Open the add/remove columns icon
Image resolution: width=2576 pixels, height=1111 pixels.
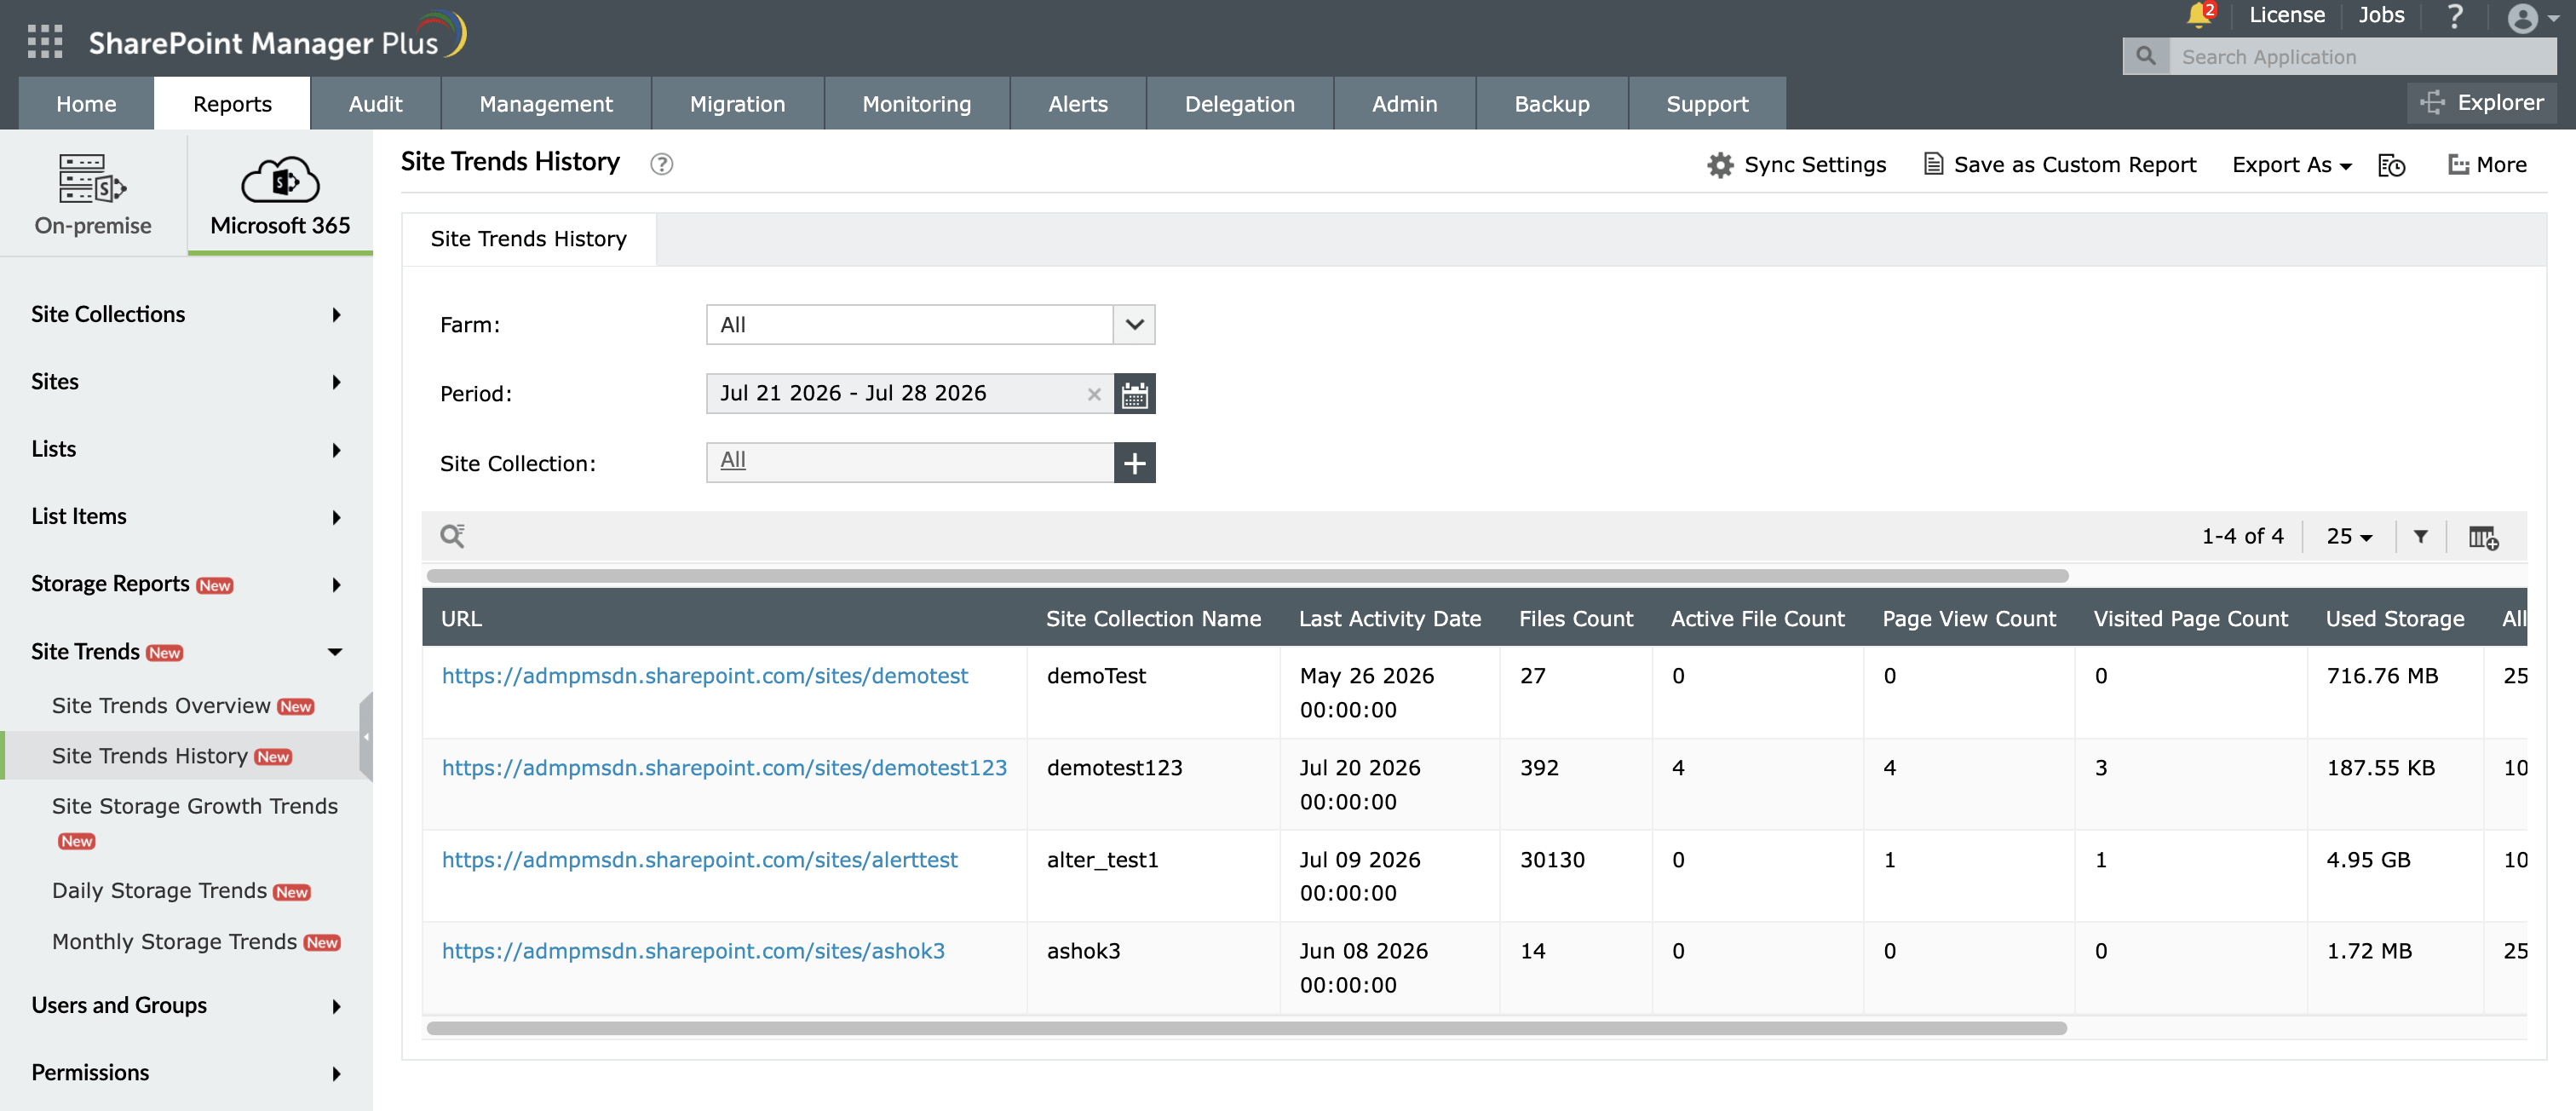(2482, 537)
